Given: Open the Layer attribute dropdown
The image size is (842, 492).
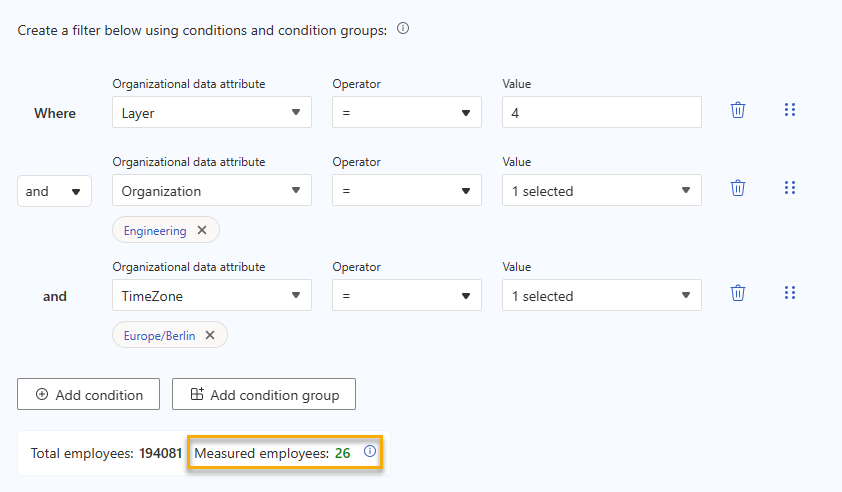Looking at the screenshot, I should pyautogui.click(x=211, y=113).
